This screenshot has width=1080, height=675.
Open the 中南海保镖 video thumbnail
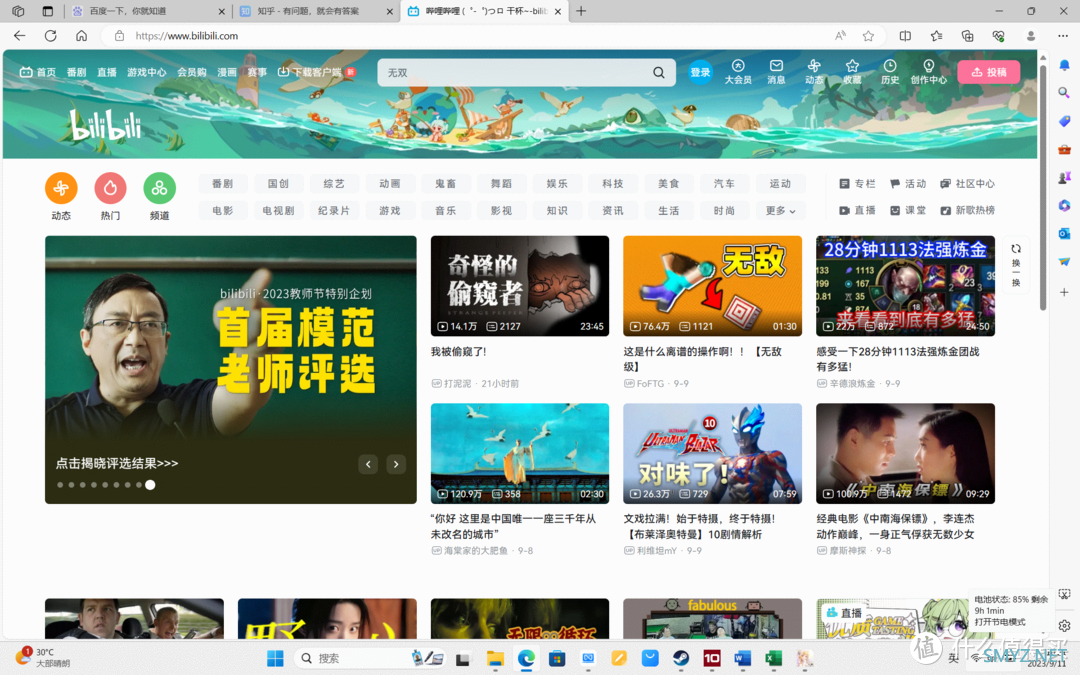(905, 453)
